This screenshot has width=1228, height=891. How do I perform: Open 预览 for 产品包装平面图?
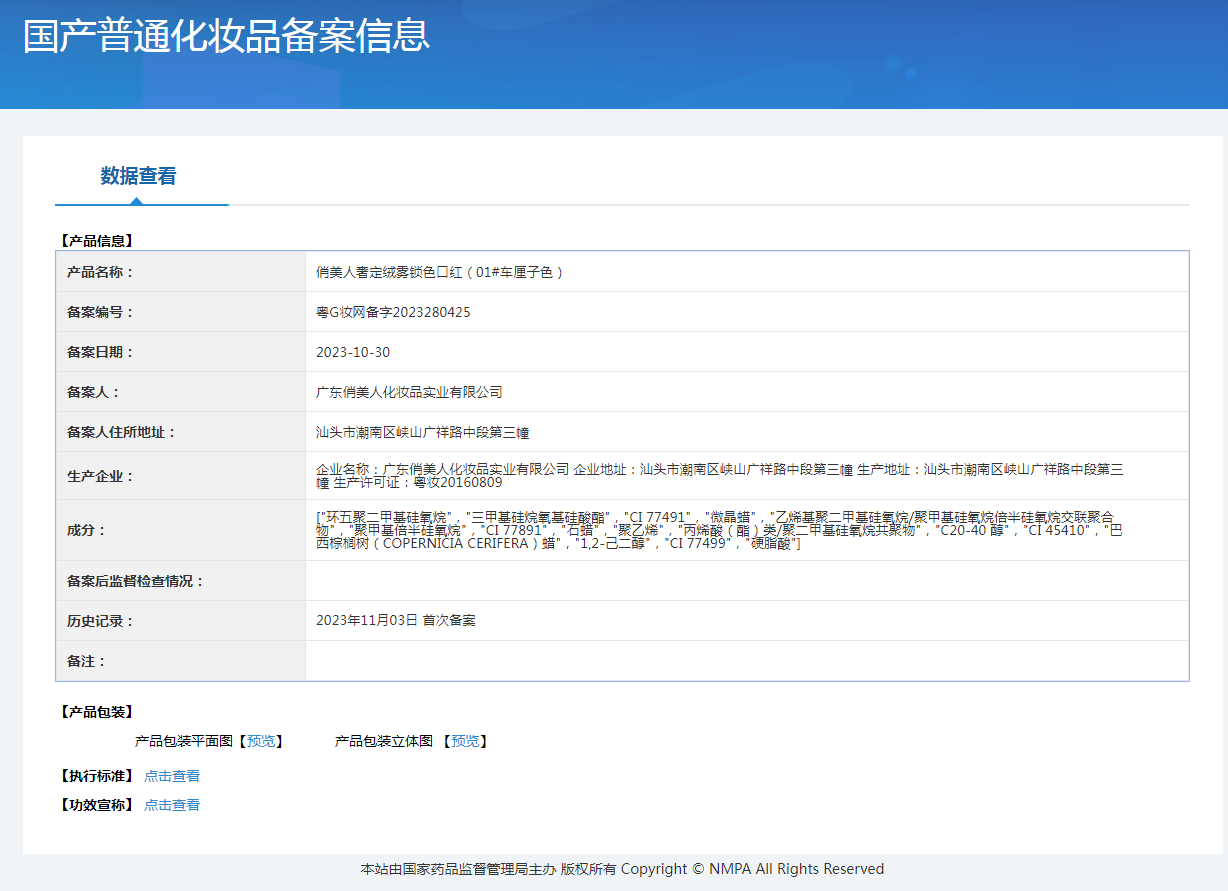(x=261, y=741)
